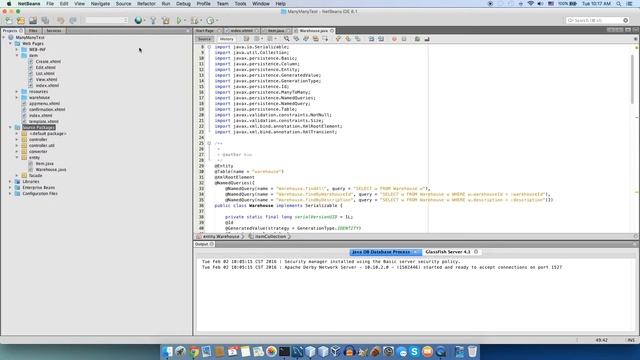The height and width of the screenshot is (360, 640).
Task: Open the Debug menu
Action: 183,4
